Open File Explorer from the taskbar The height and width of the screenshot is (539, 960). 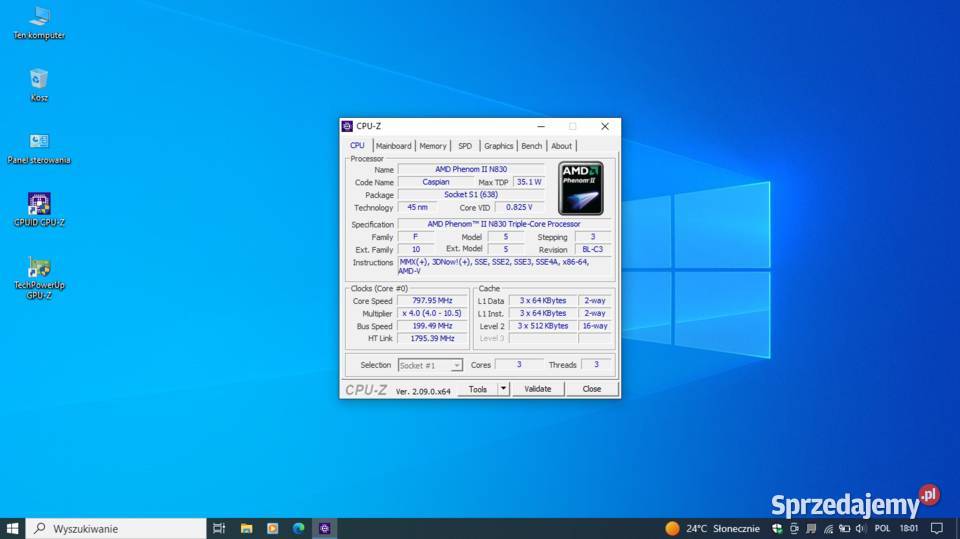pyautogui.click(x=246, y=528)
